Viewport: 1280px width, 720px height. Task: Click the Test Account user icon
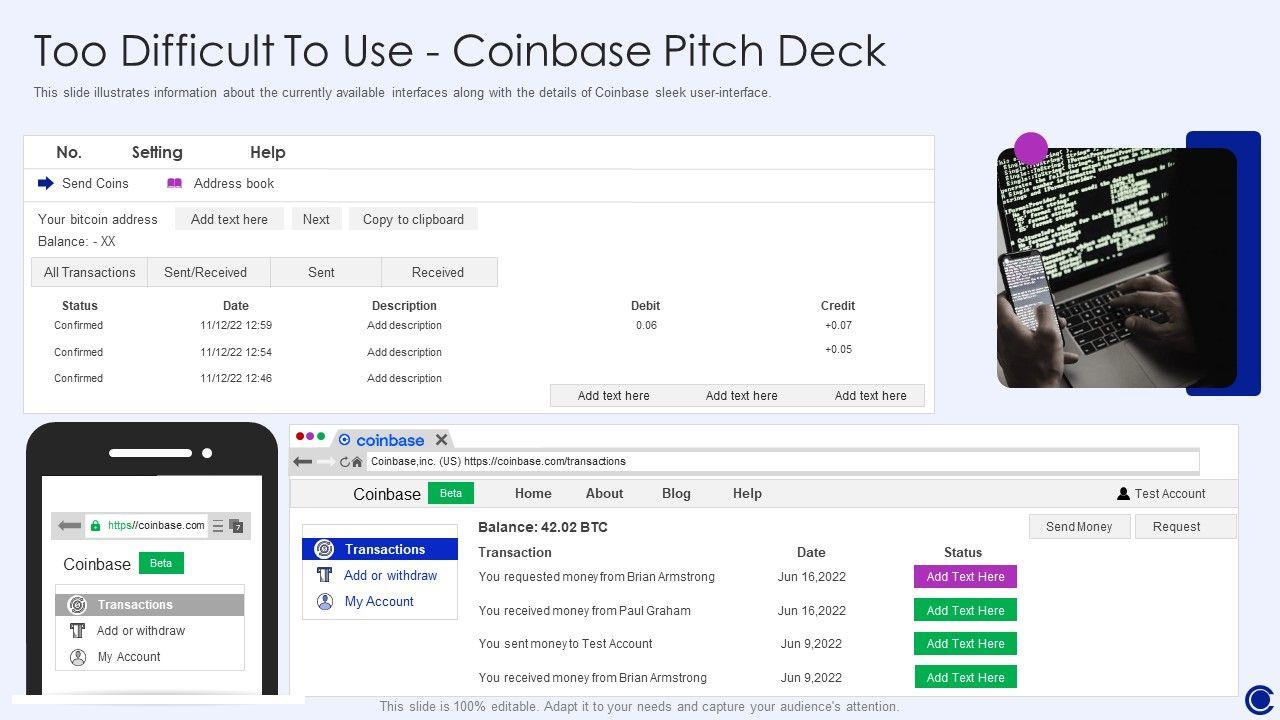pyautogui.click(x=1123, y=494)
